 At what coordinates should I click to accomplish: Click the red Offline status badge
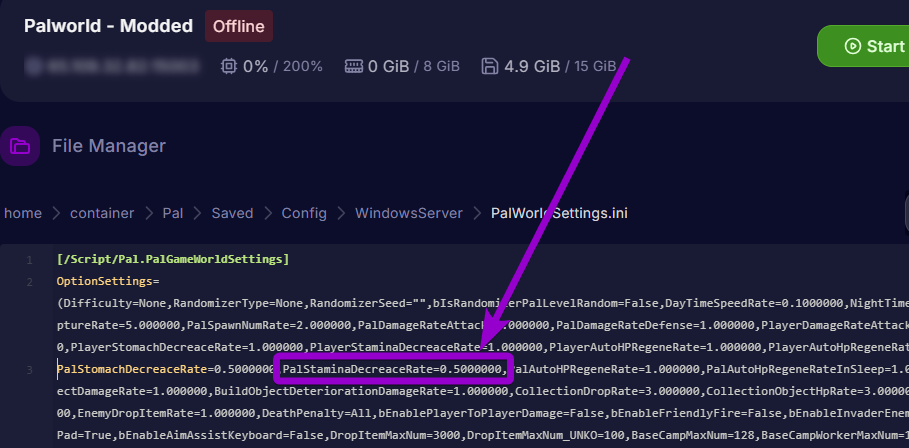tap(238, 26)
